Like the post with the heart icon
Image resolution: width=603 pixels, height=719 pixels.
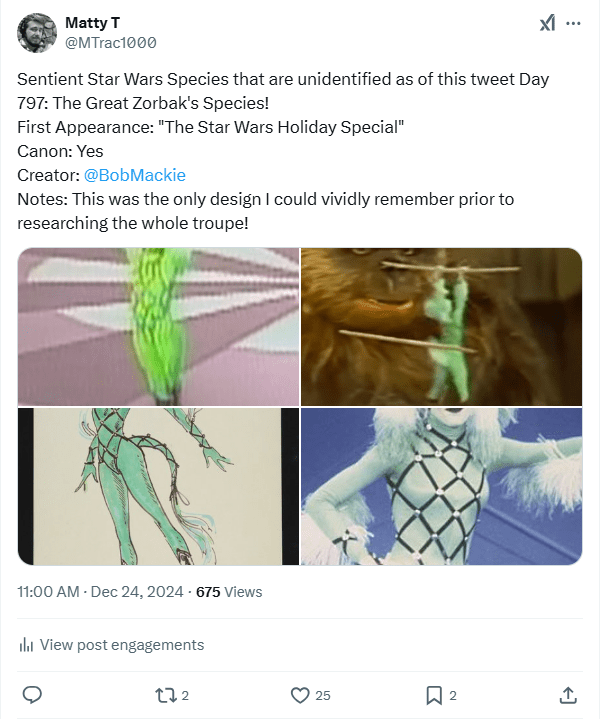(x=299, y=694)
